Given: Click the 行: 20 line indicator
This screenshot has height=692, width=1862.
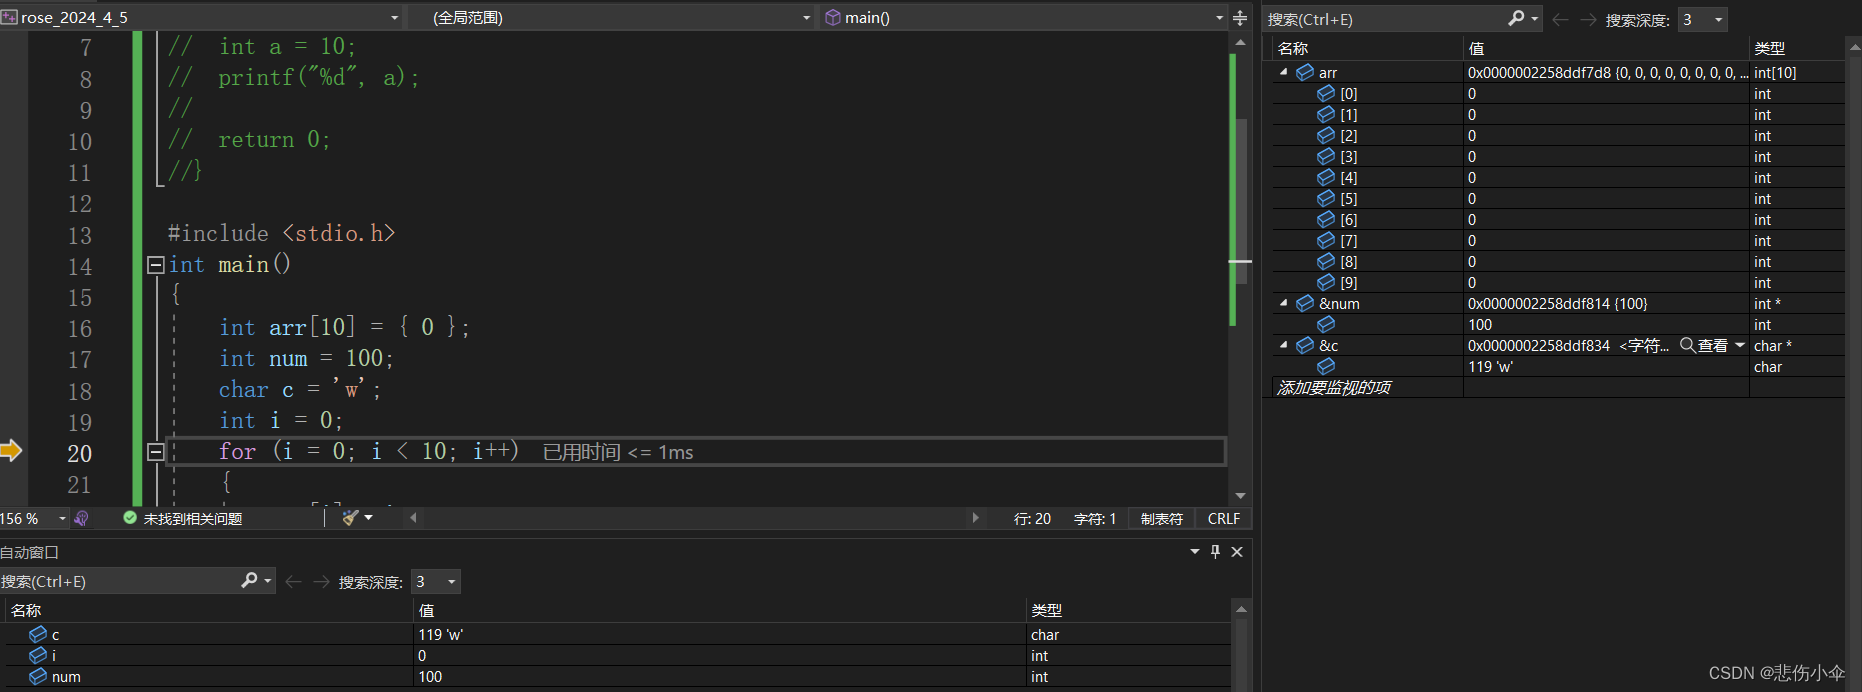Looking at the screenshot, I should point(1032,518).
